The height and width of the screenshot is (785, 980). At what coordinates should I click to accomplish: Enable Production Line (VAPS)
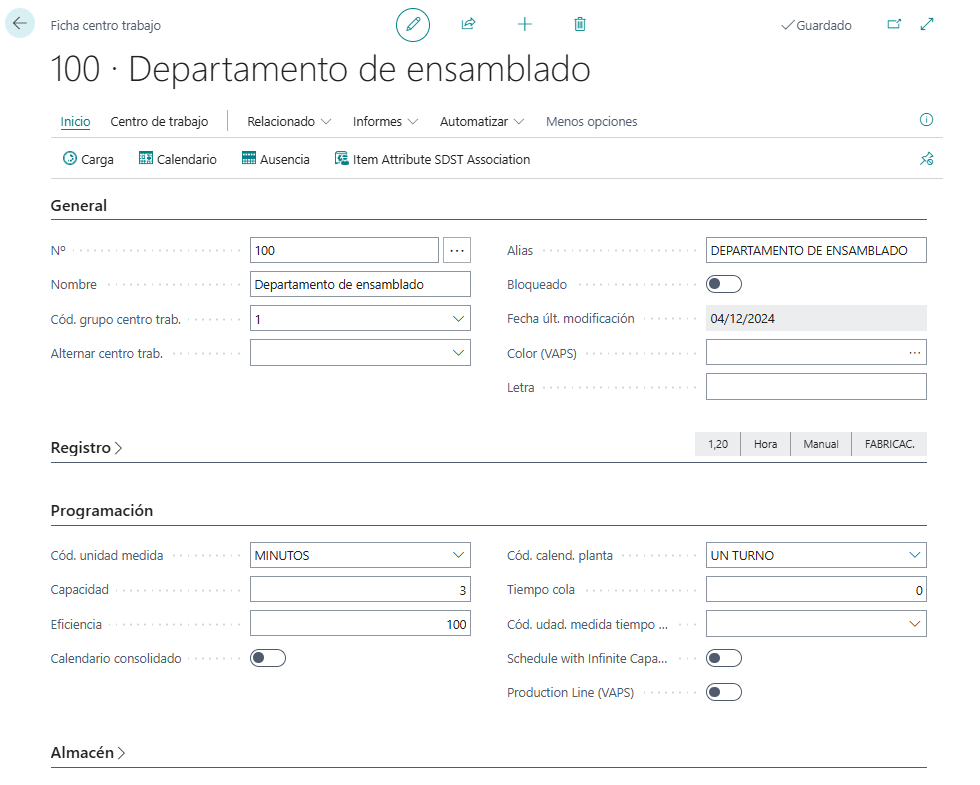[x=724, y=691]
